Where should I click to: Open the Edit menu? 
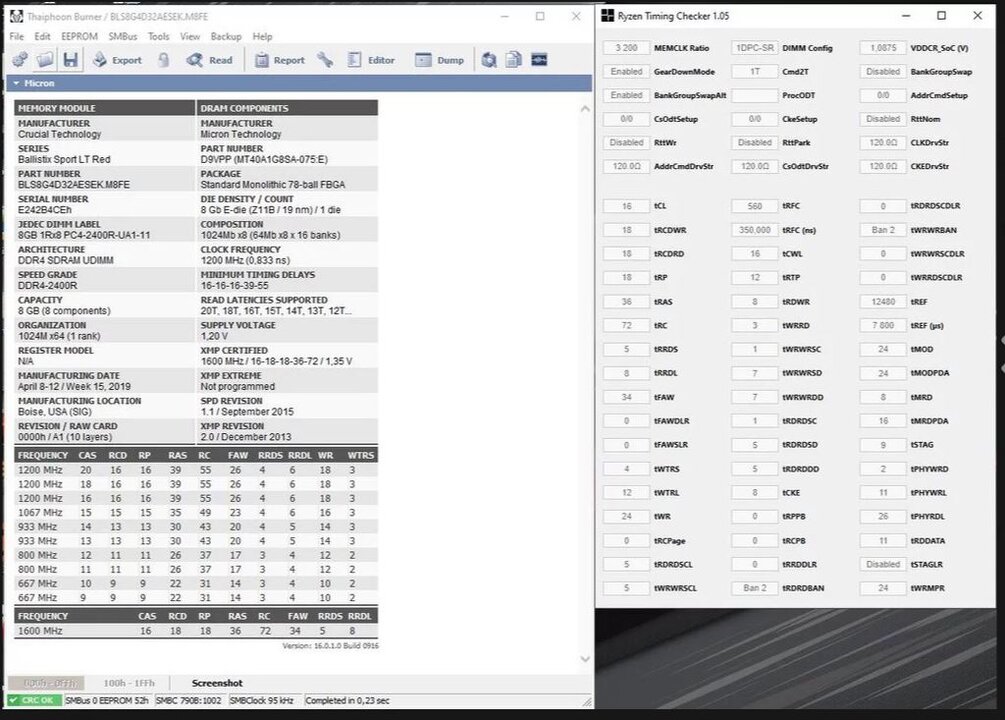pyautogui.click(x=42, y=37)
